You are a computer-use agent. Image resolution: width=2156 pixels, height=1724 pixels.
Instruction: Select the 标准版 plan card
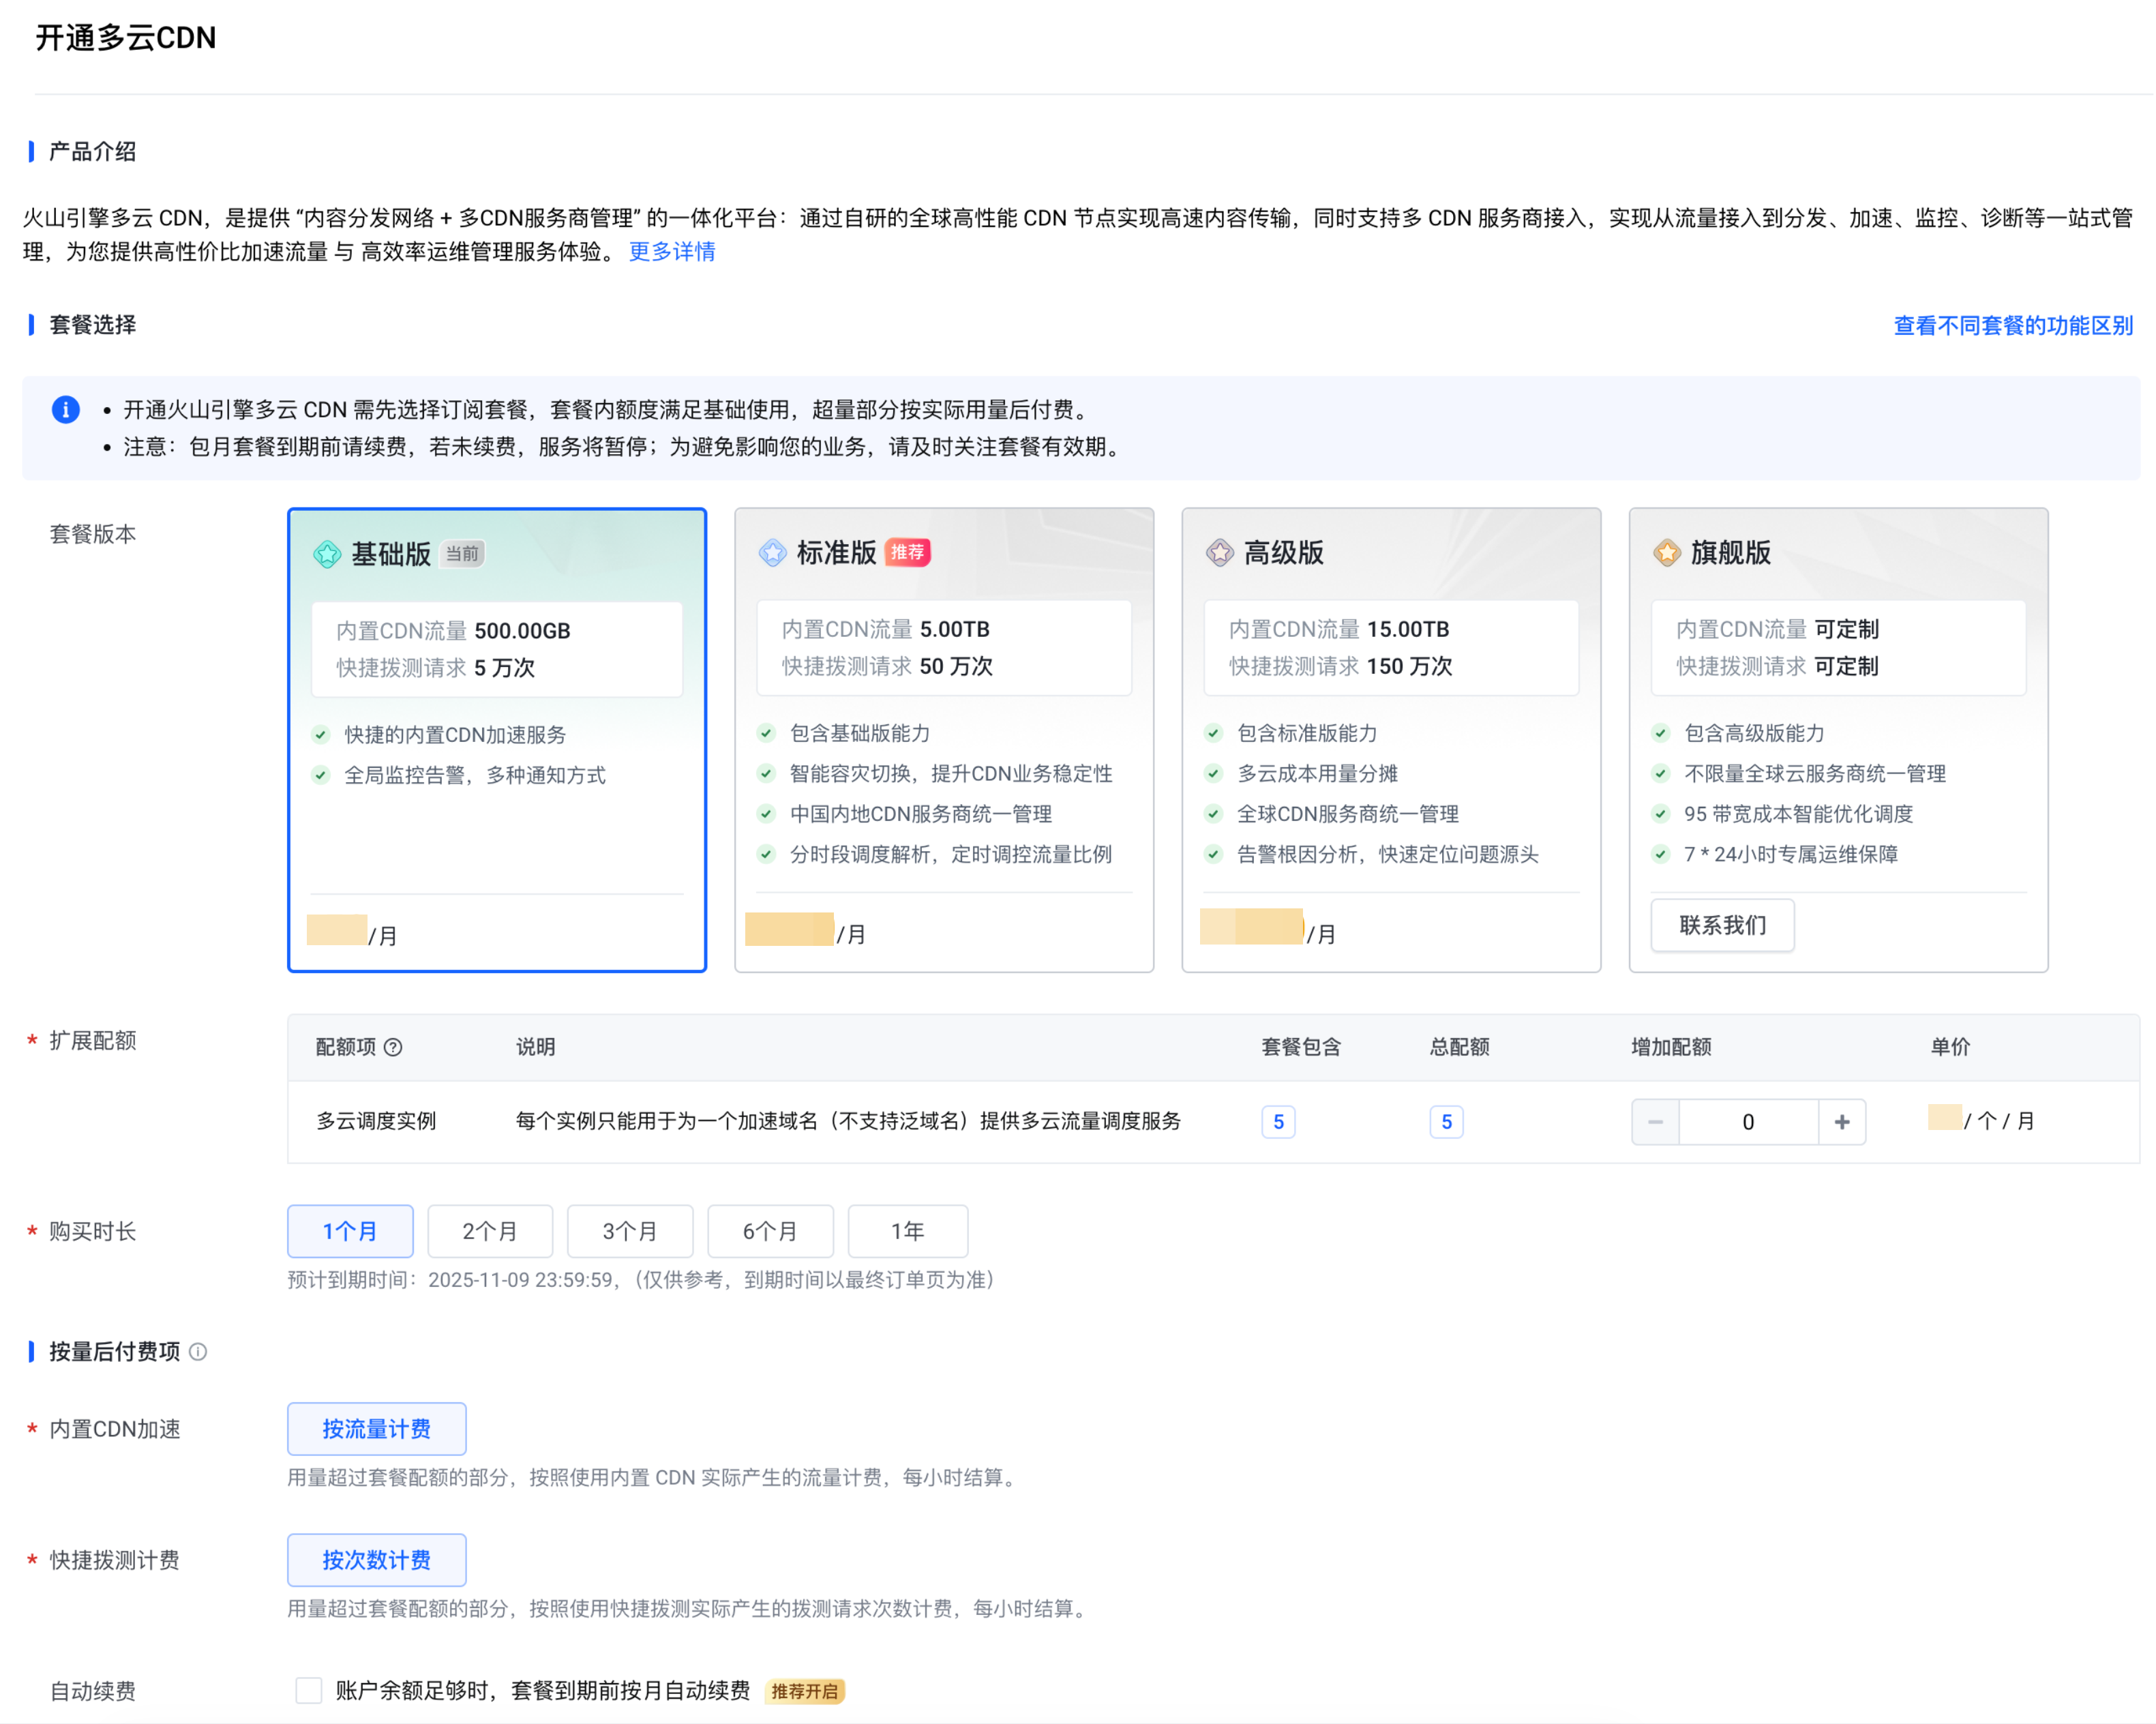tap(944, 740)
